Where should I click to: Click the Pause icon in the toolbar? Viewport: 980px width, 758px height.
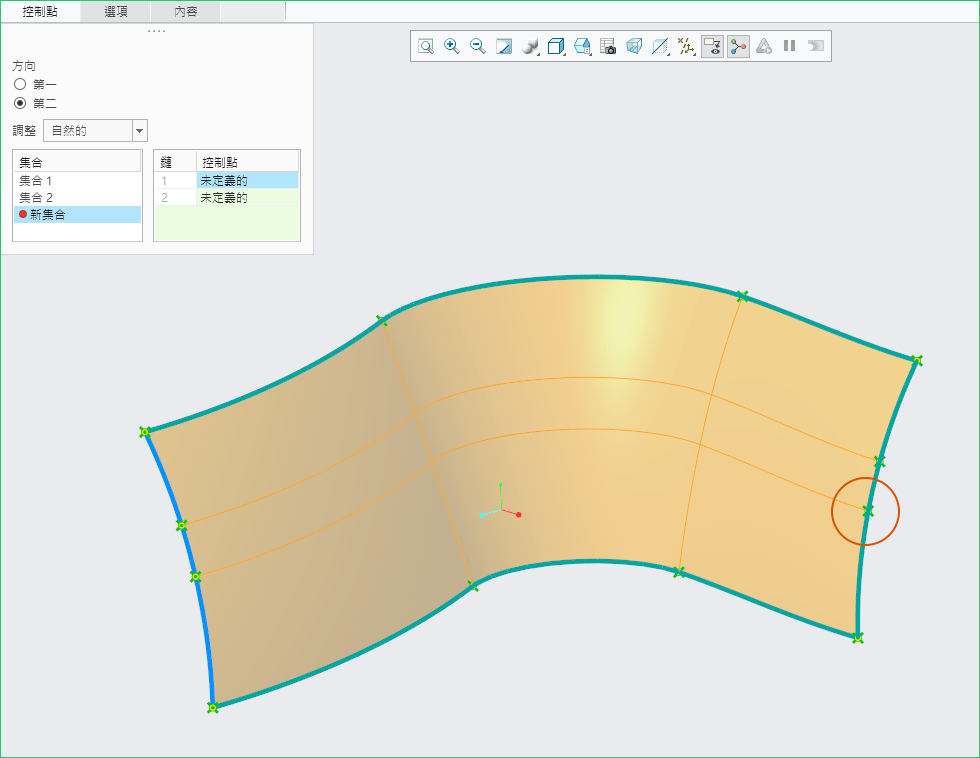(790, 46)
